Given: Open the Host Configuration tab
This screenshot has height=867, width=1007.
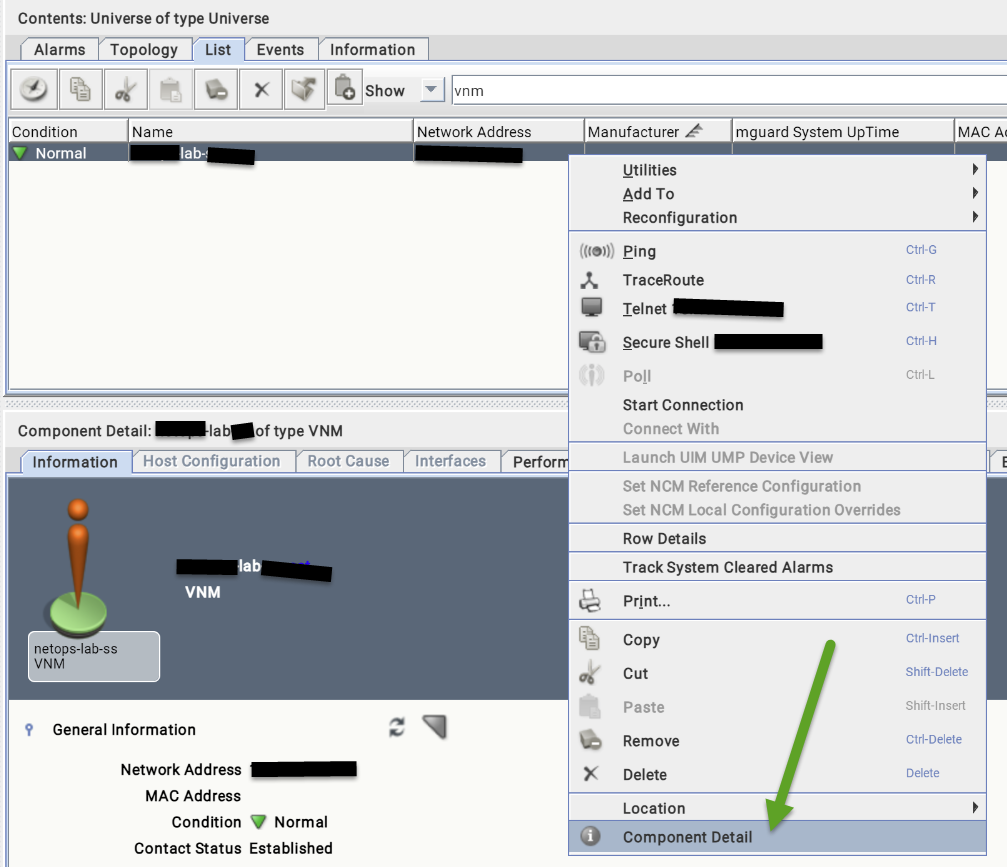Looking at the screenshot, I should (x=211, y=461).
